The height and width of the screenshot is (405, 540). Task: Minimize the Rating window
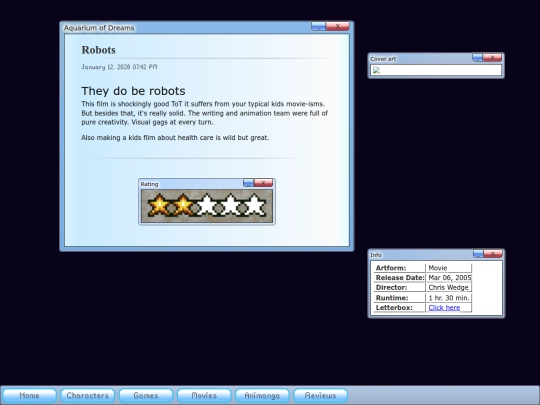(248, 183)
